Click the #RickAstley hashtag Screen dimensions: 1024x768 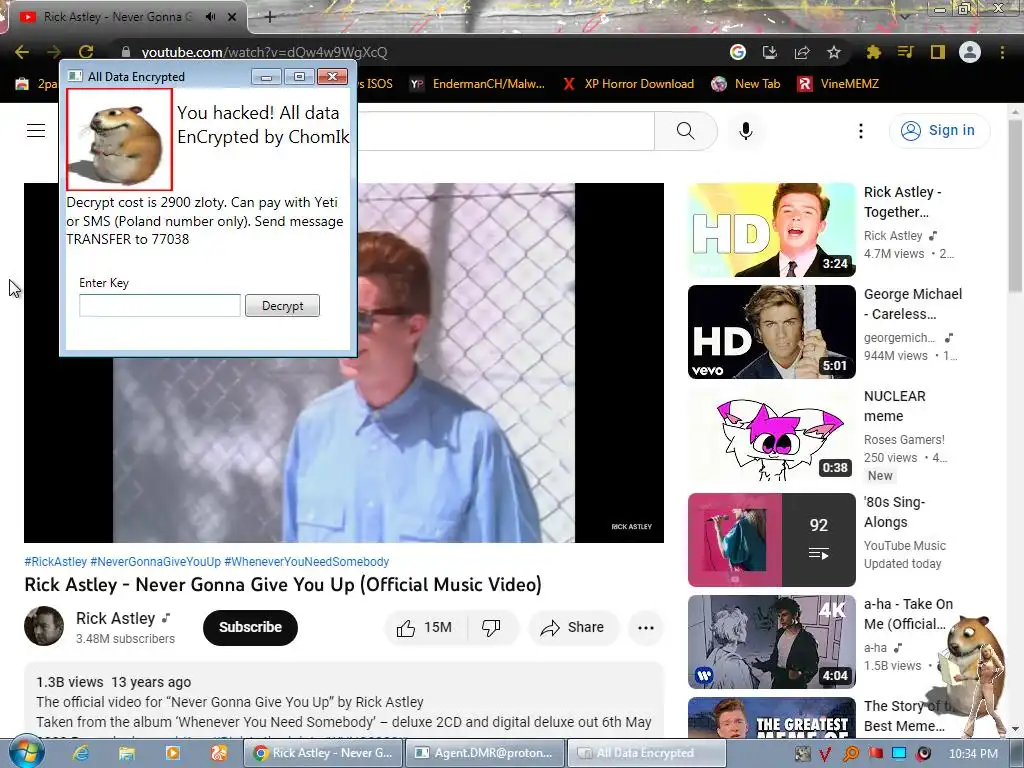56,562
